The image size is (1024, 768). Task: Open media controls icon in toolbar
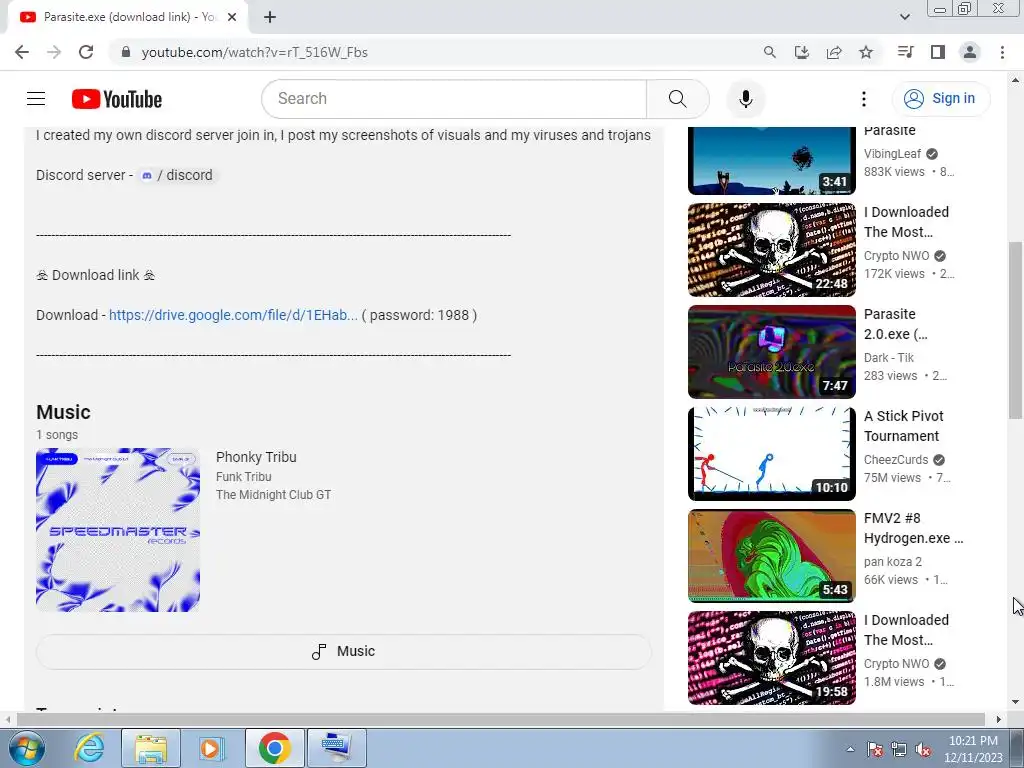click(x=905, y=52)
